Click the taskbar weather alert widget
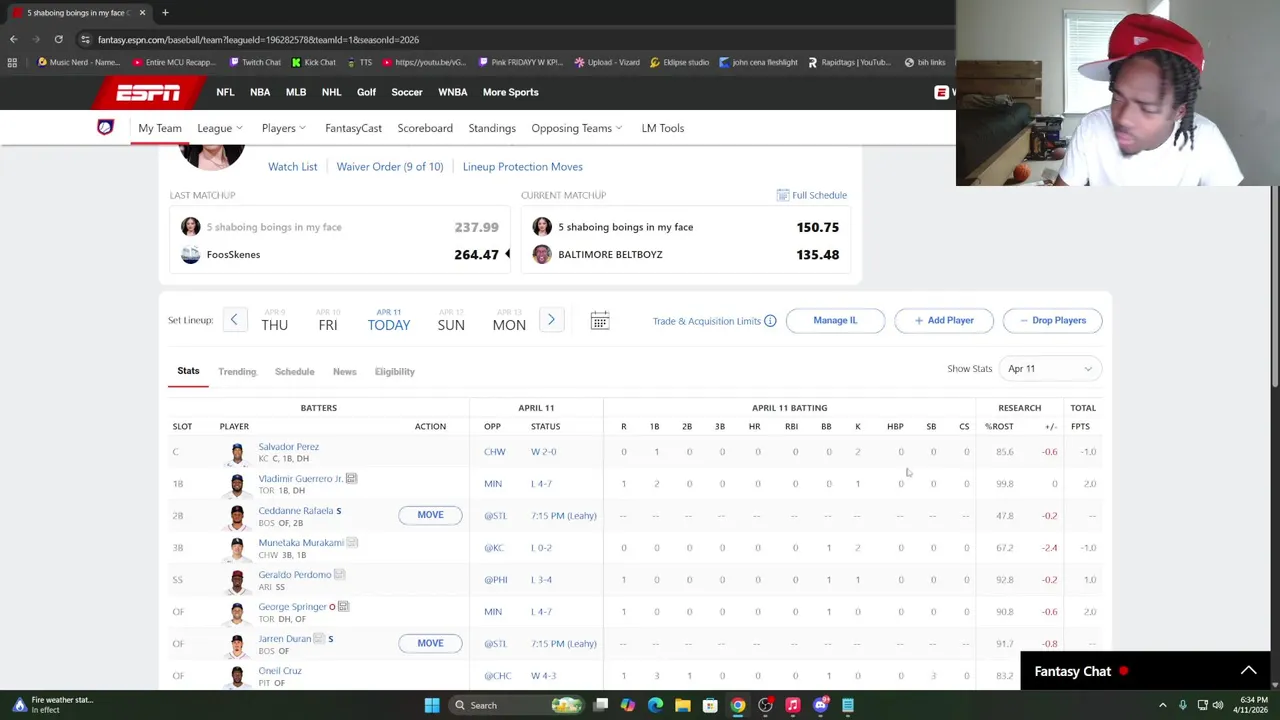 coord(52,705)
